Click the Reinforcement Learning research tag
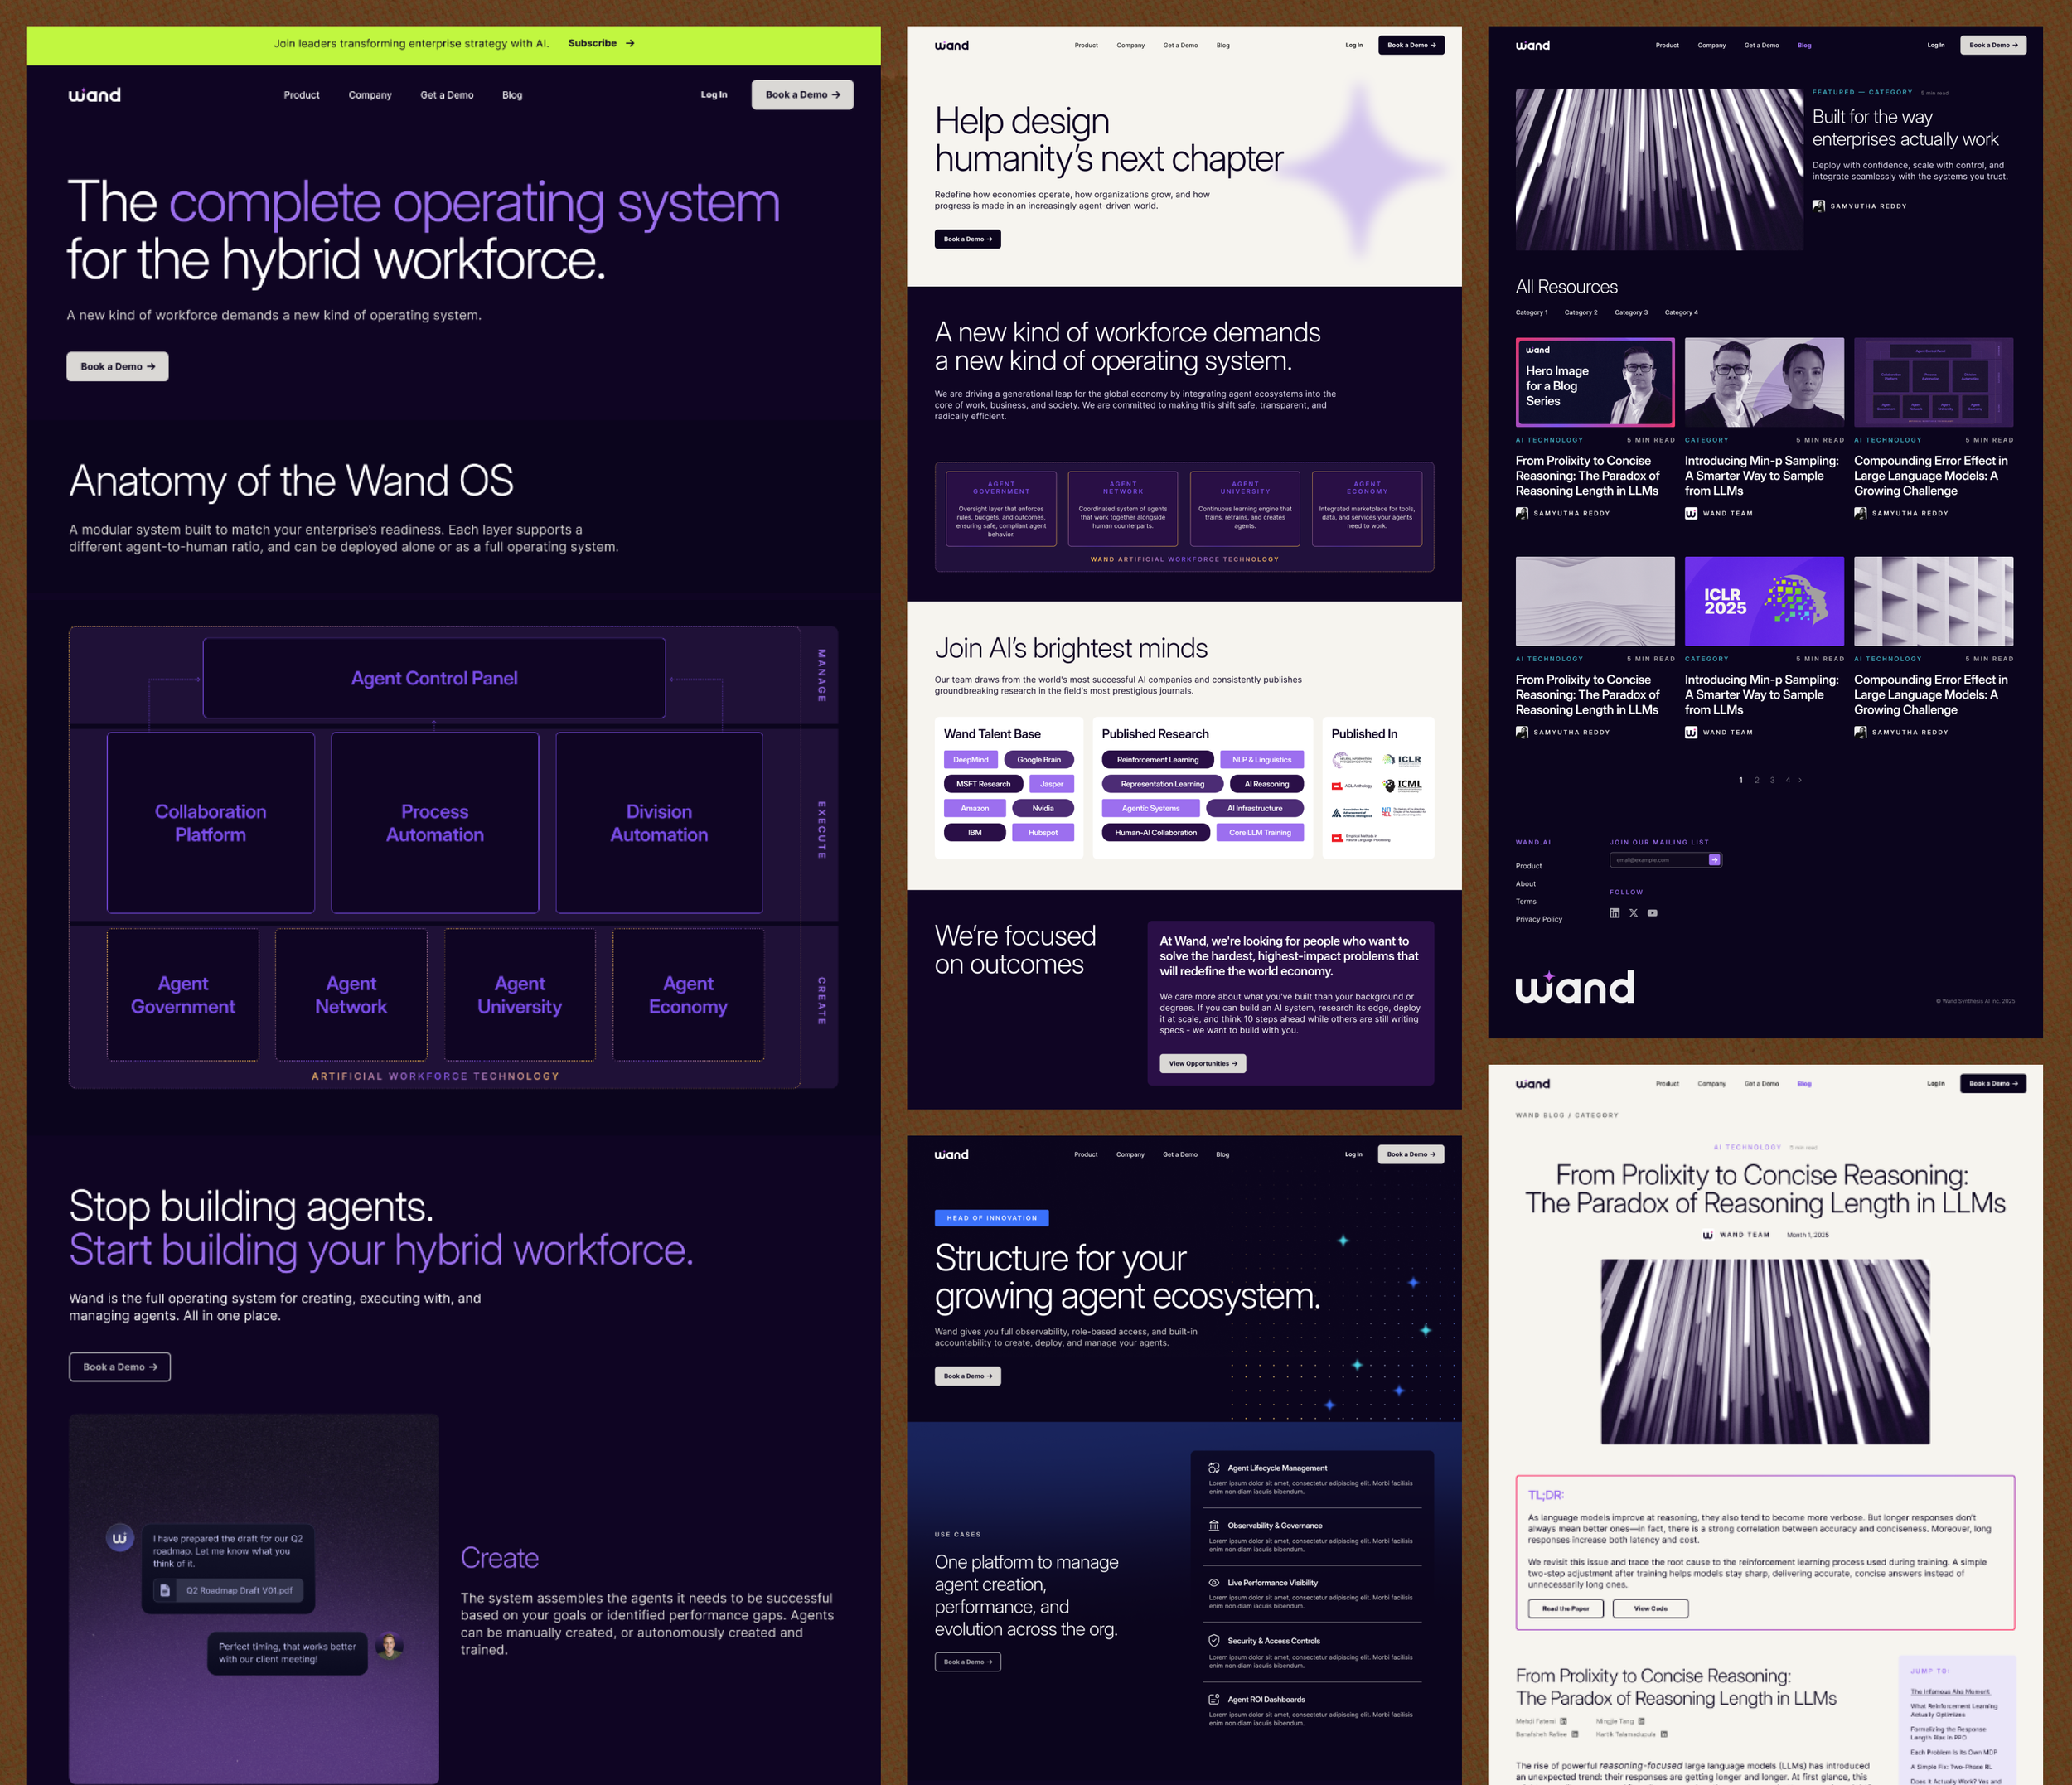The width and height of the screenshot is (2072, 1785). pyautogui.click(x=1158, y=760)
